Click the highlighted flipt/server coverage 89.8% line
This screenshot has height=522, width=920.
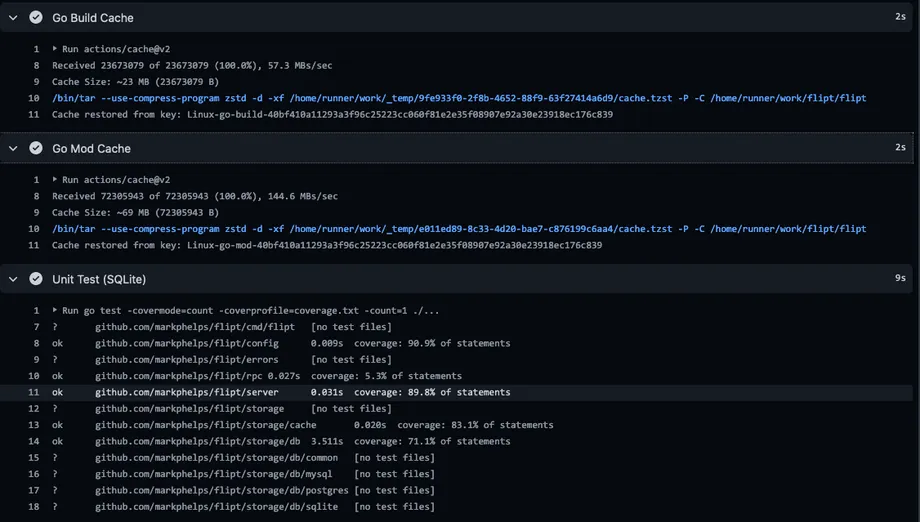[281, 392]
